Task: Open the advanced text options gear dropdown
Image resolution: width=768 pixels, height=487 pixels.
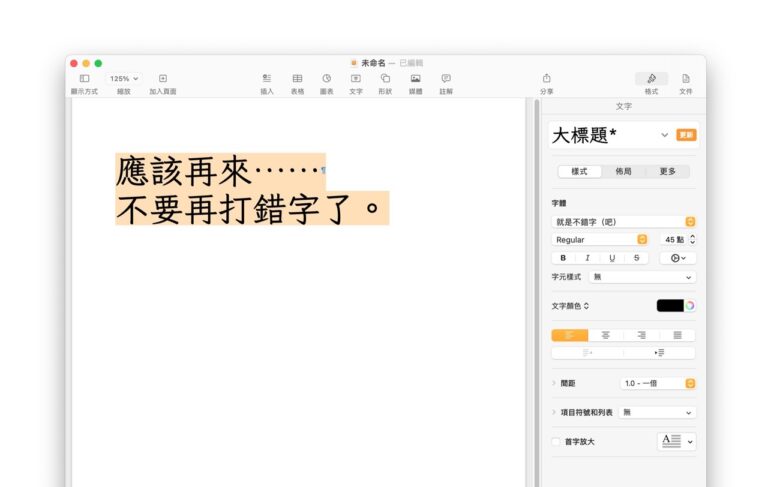Action: (x=678, y=258)
